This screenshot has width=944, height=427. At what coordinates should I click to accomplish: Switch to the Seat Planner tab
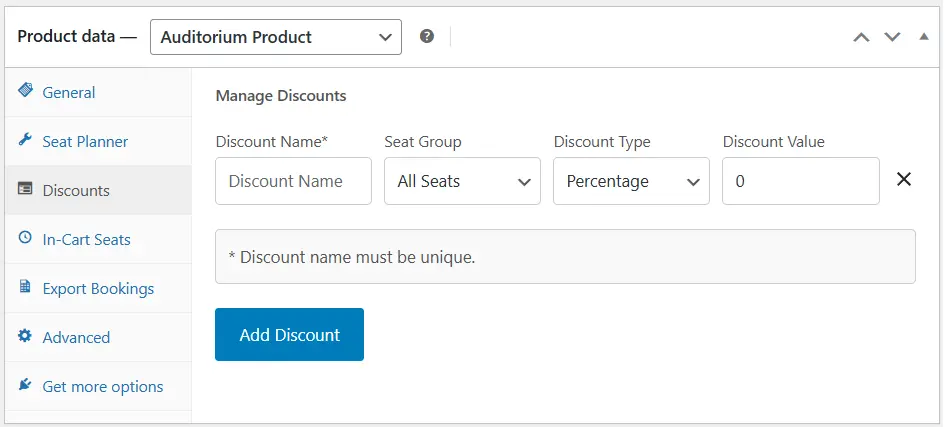[x=85, y=142]
